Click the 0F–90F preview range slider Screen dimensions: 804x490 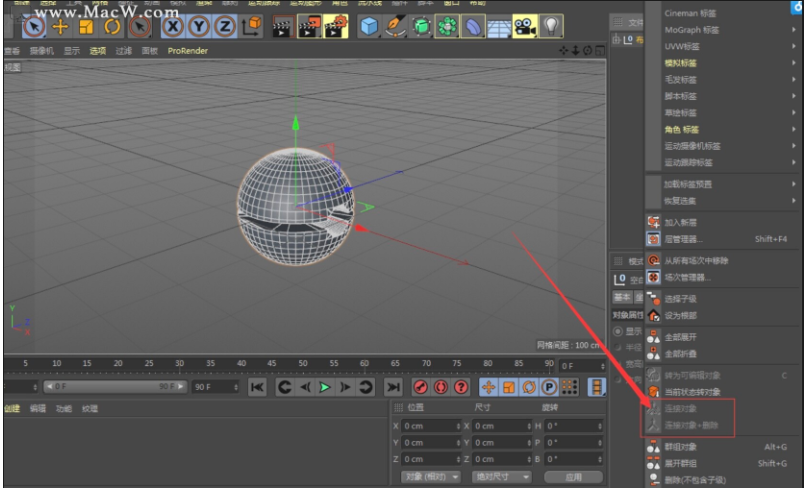[114, 386]
